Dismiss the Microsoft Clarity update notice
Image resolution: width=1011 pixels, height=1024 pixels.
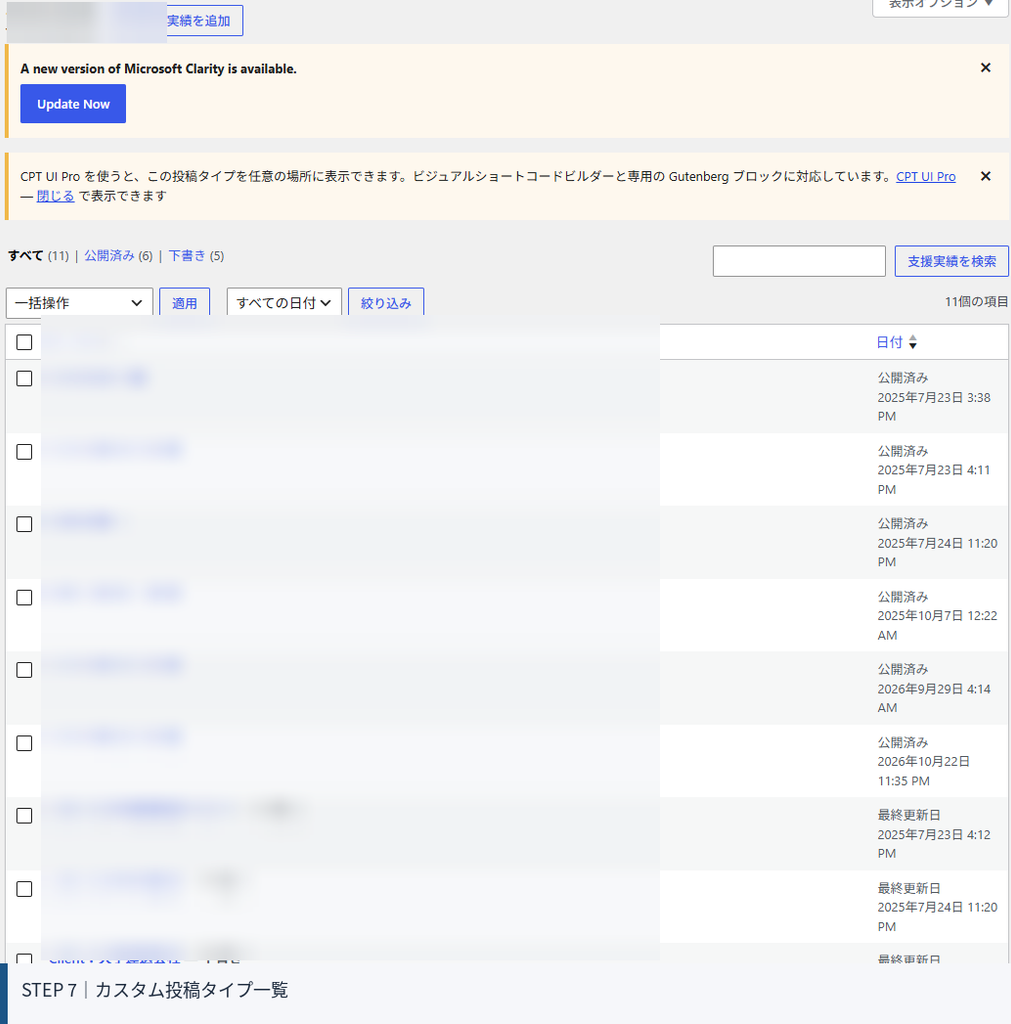(986, 68)
